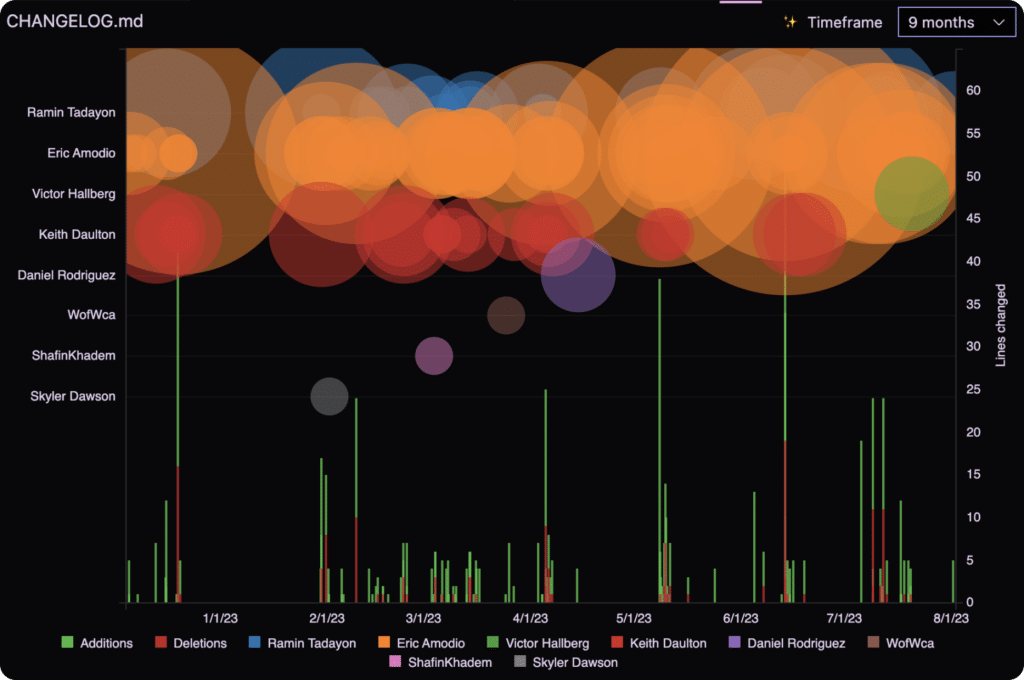Click the blue Ramin Tadayon legend swatch
1024x680 pixels.
tap(254, 643)
